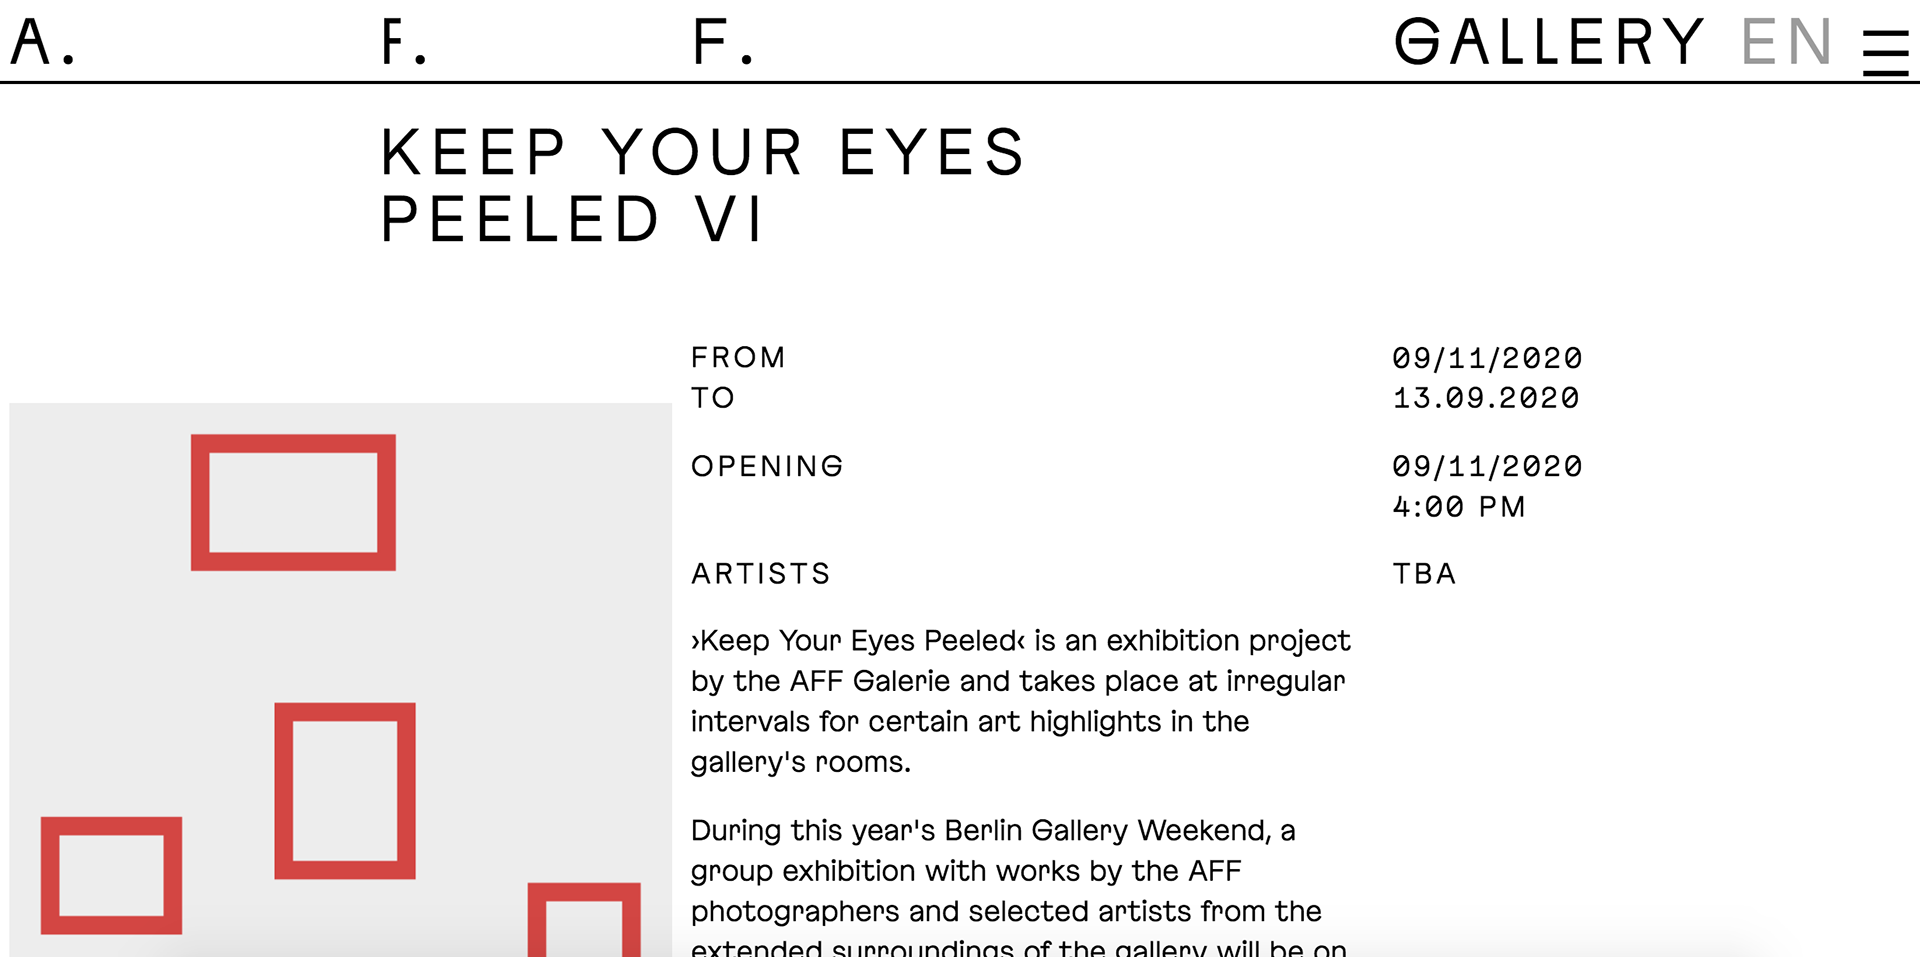Click the TO date 13.09.2020
Viewport: 1920px width, 957px height.
(x=1486, y=398)
